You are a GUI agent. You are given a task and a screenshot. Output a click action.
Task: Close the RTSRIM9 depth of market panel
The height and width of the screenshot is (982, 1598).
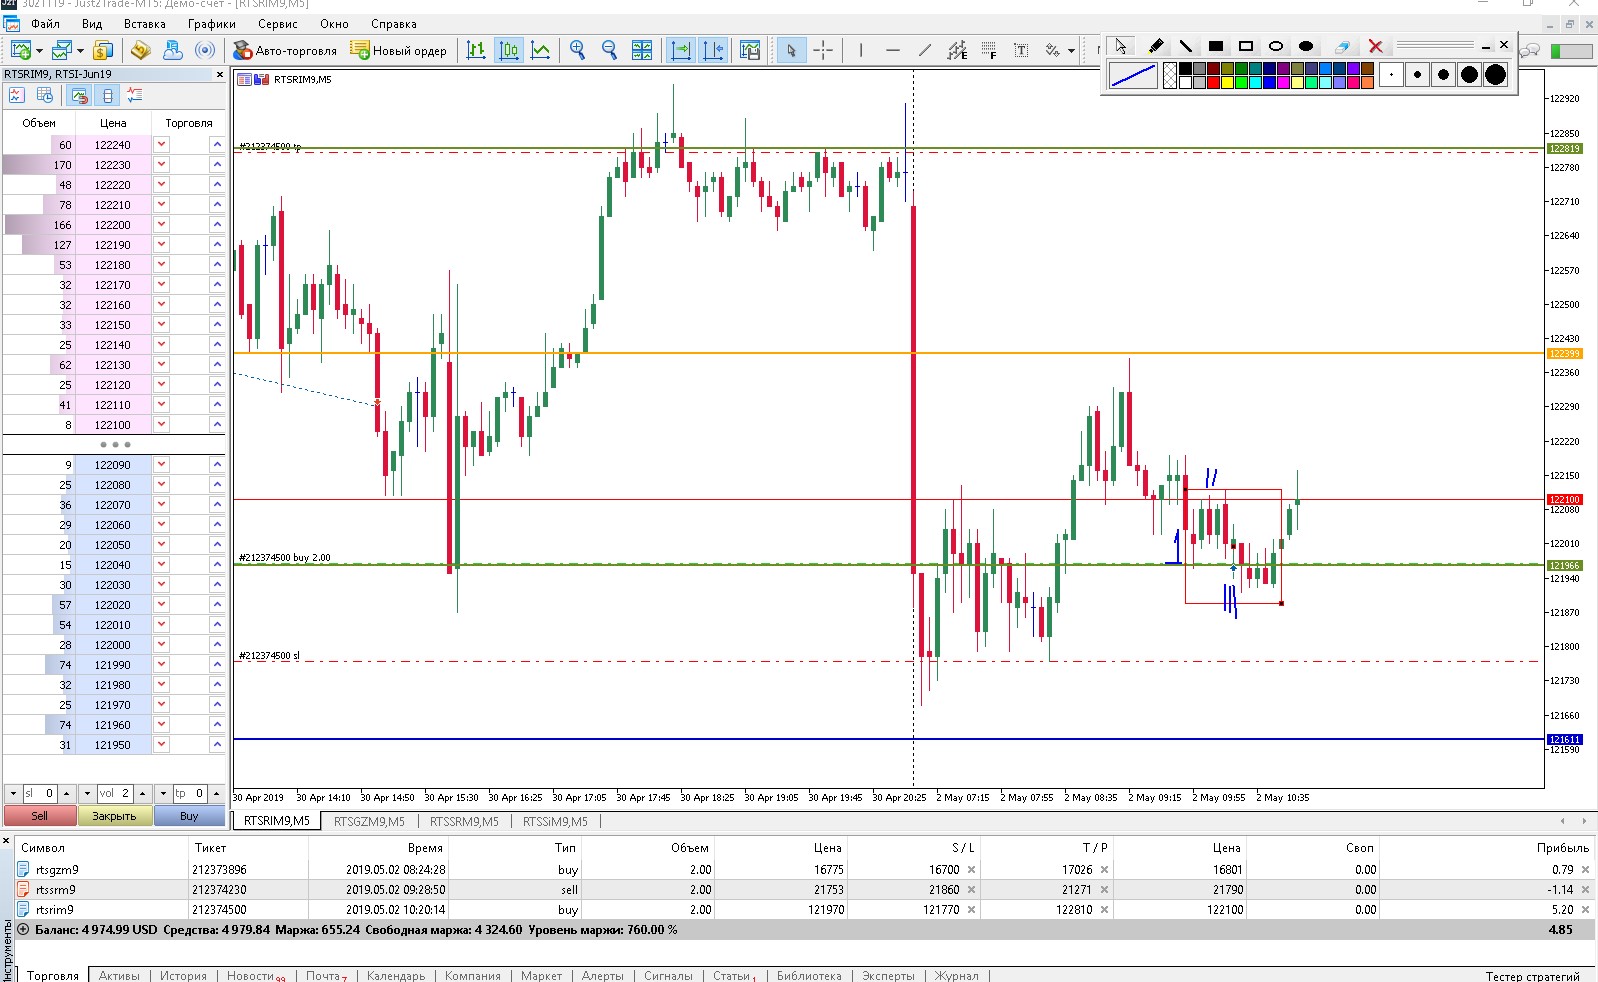(220, 74)
